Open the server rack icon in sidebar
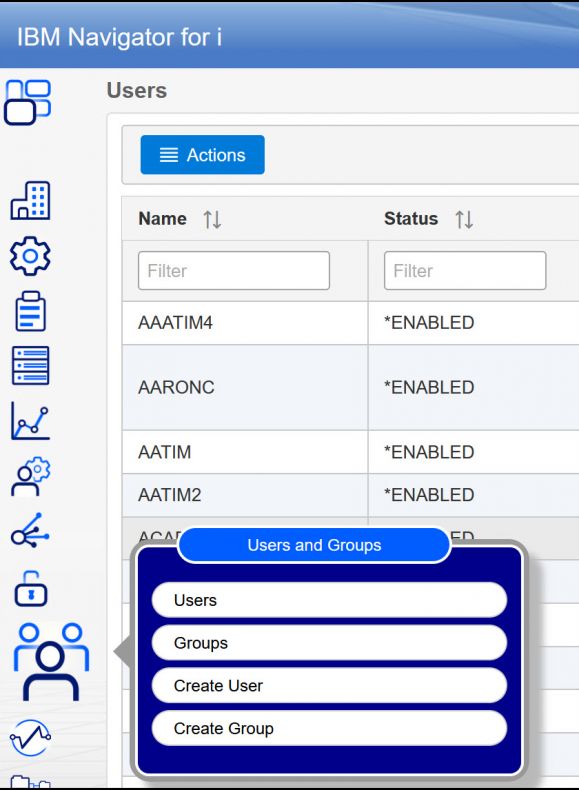 (x=30, y=365)
